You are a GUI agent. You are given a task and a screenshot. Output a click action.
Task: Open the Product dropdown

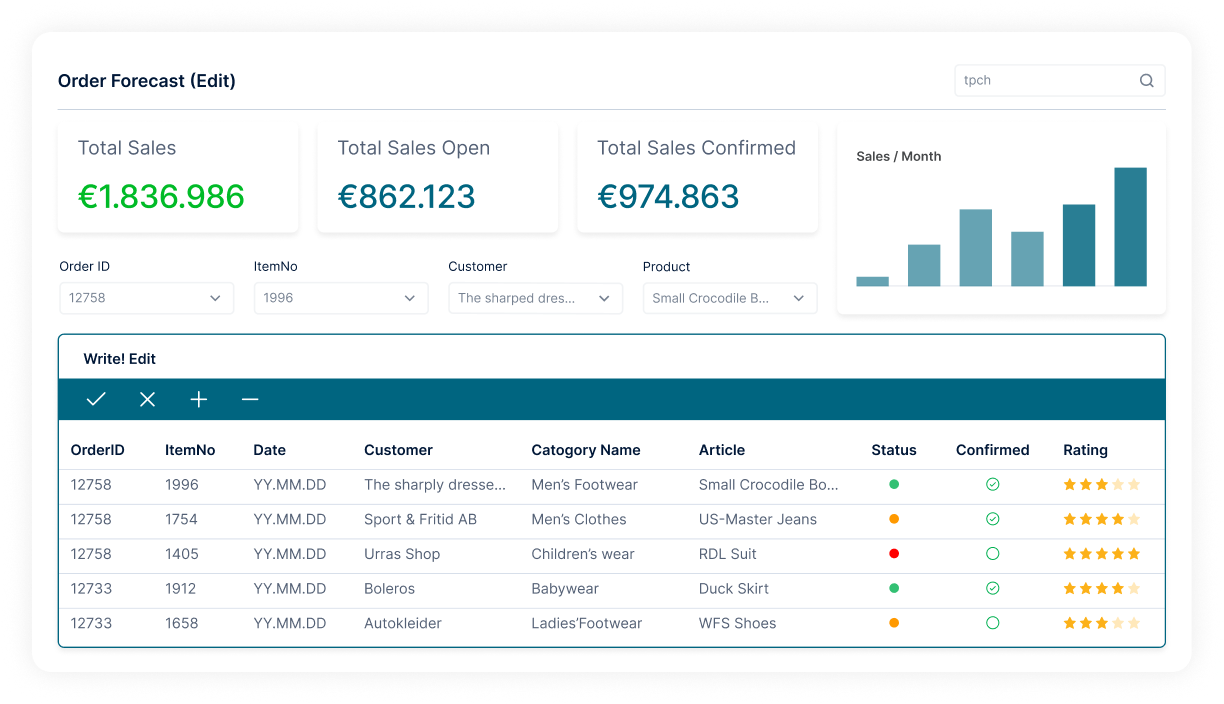click(x=729, y=298)
